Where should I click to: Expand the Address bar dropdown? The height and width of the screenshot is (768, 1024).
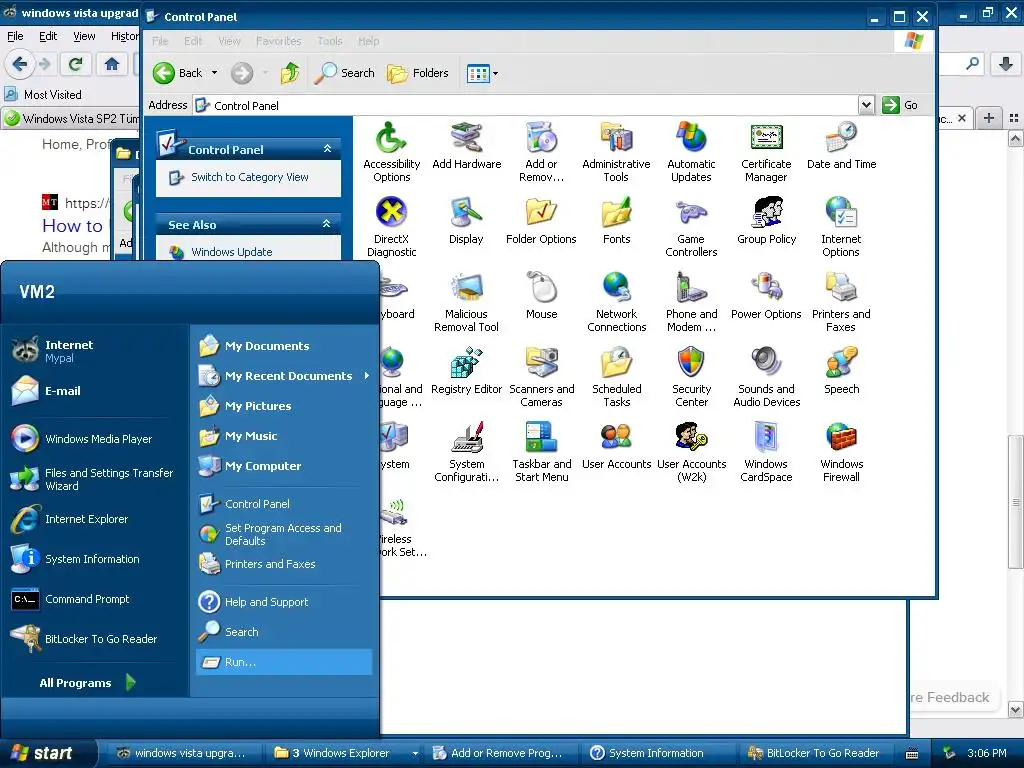pos(865,104)
